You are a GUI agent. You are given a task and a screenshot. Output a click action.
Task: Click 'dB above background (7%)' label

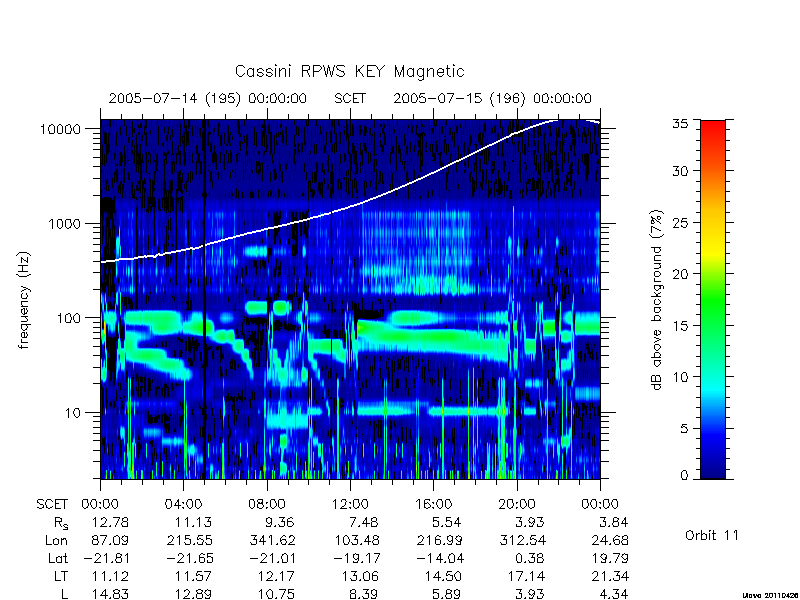point(657,300)
